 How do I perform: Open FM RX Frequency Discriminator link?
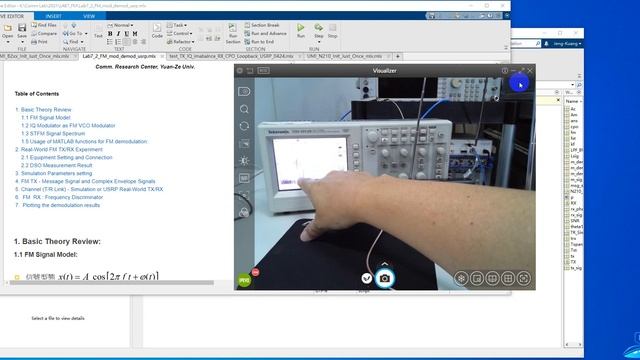click(x=63, y=197)
